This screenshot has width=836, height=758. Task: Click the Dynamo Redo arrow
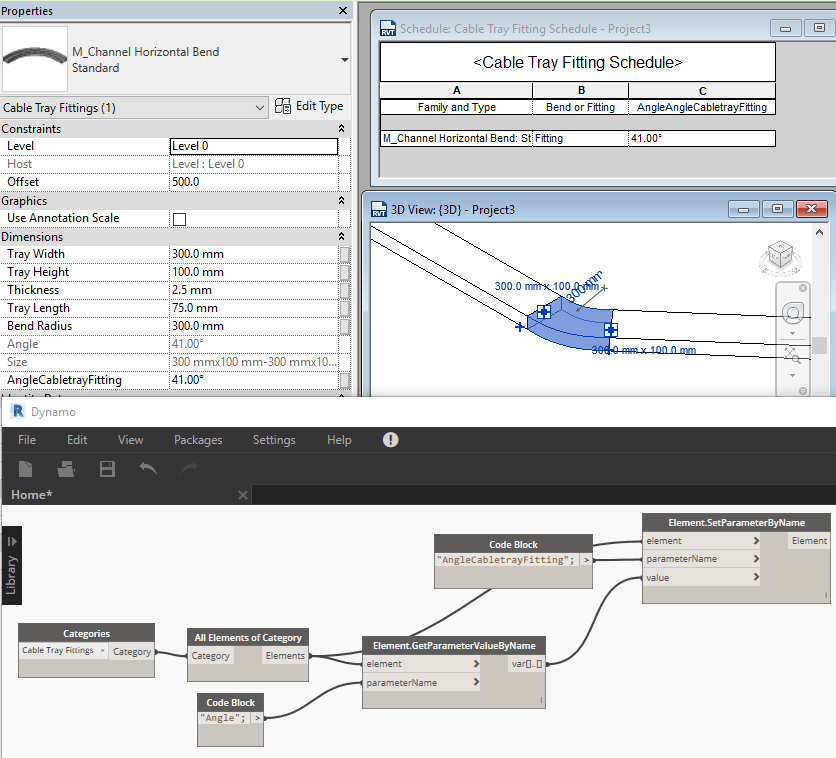click(x=188, y=469)
